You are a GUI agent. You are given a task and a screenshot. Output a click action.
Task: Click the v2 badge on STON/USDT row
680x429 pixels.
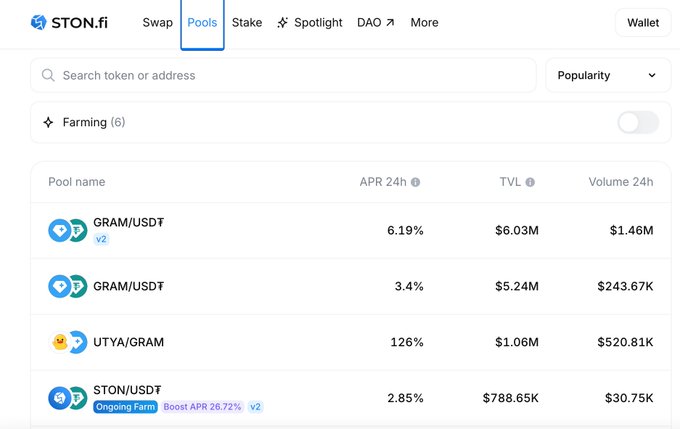coord(255,407)
